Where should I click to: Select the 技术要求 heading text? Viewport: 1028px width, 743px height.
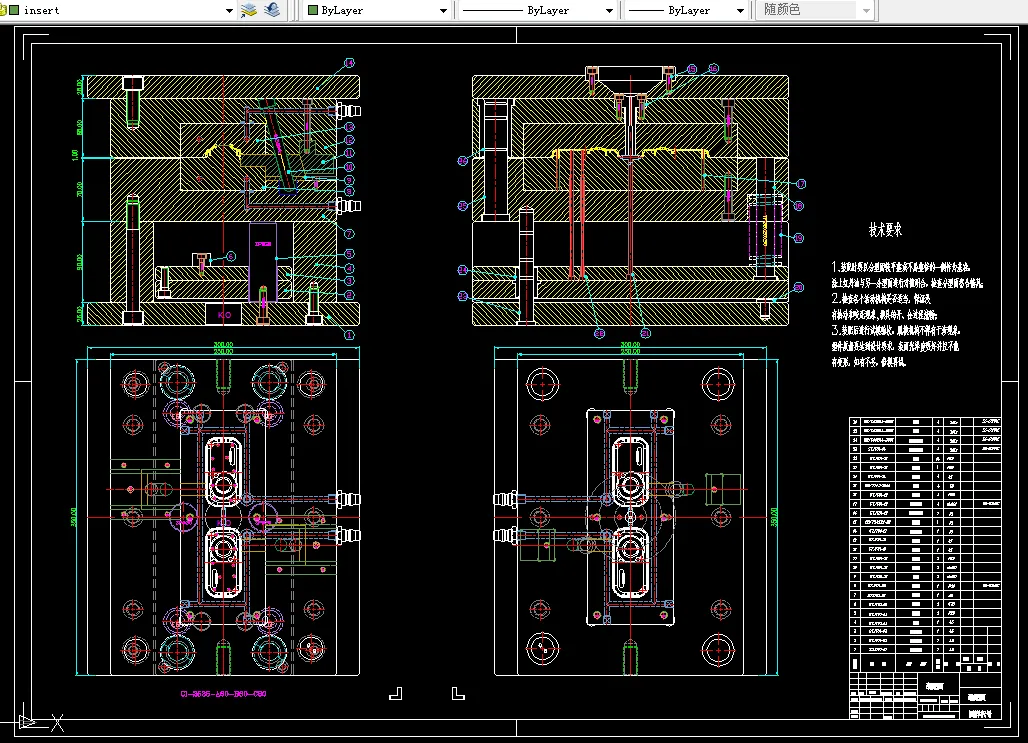pyautogui.click(x=885, y=230)
